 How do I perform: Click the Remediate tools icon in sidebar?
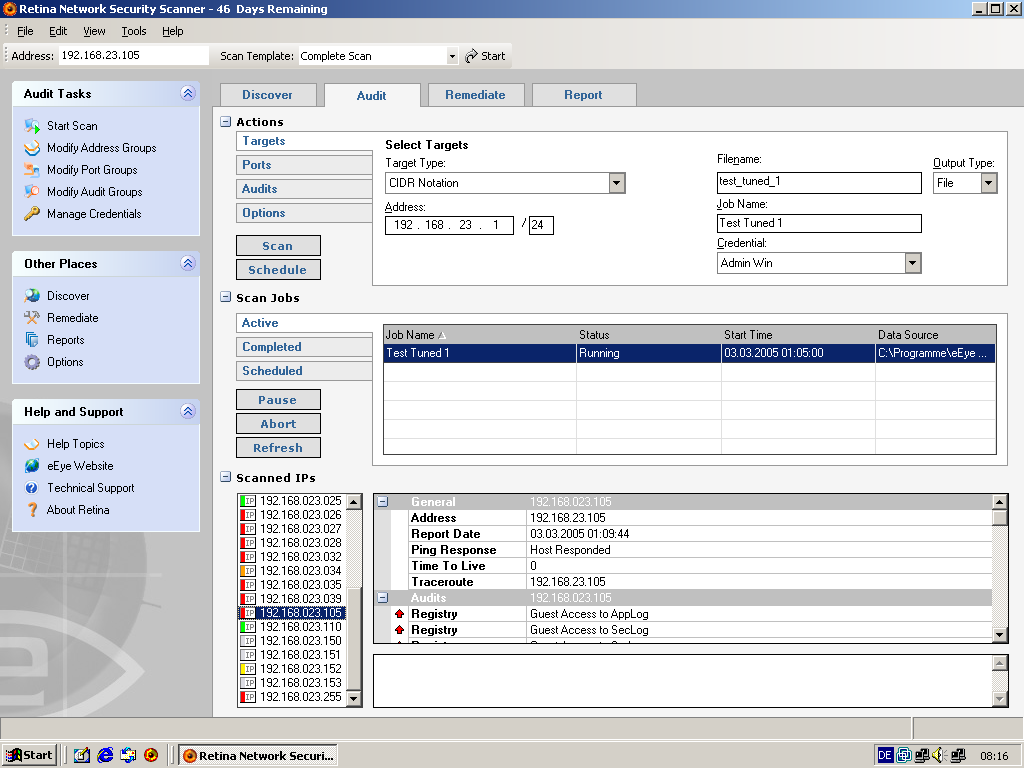[32, 318]
